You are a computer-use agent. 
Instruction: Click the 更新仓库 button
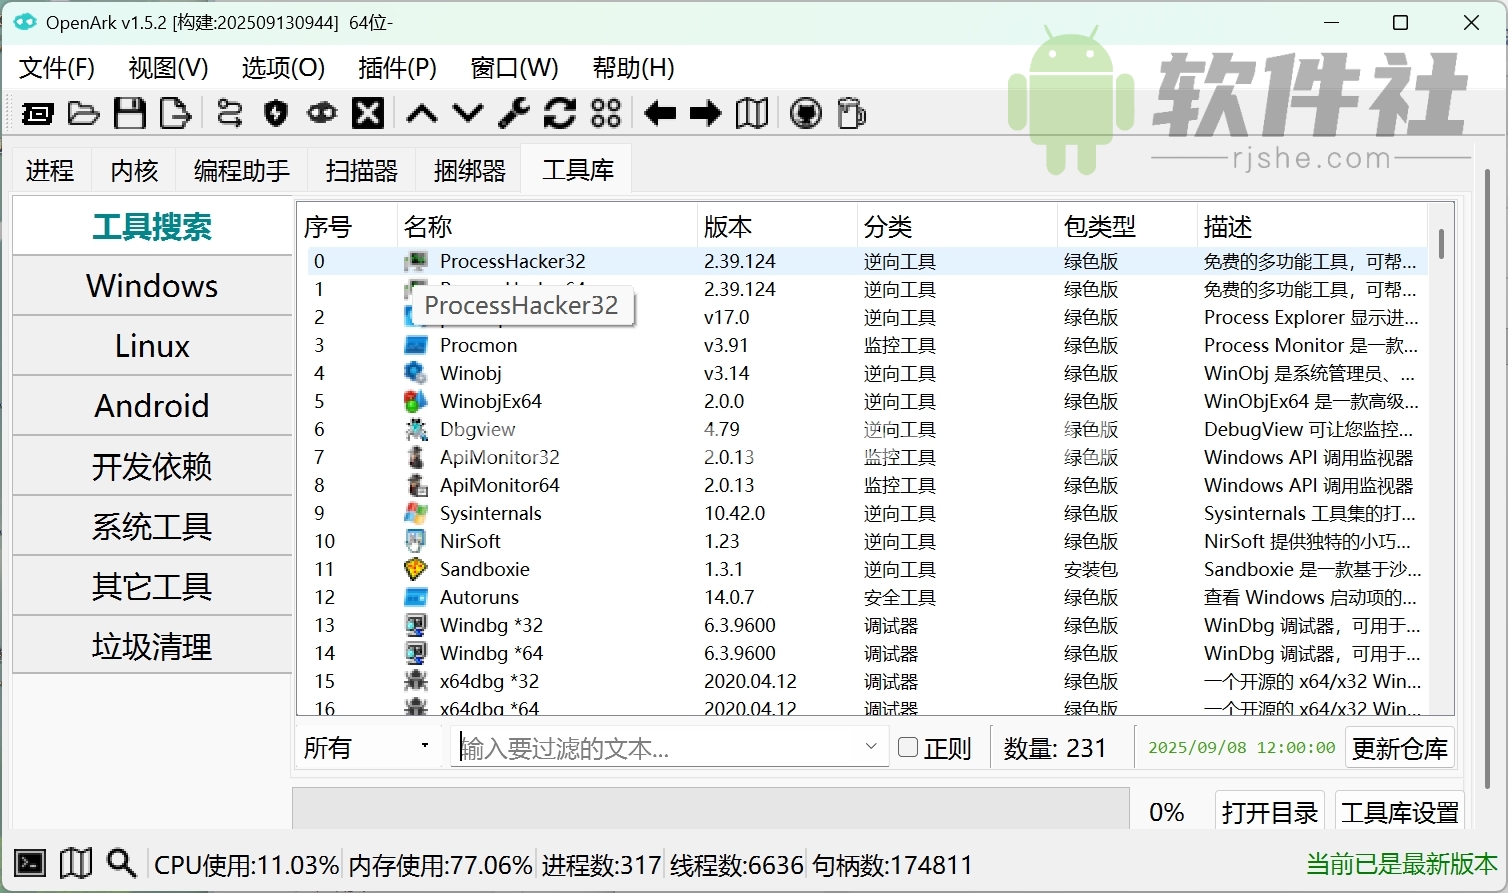click(x=1400, y=748)
